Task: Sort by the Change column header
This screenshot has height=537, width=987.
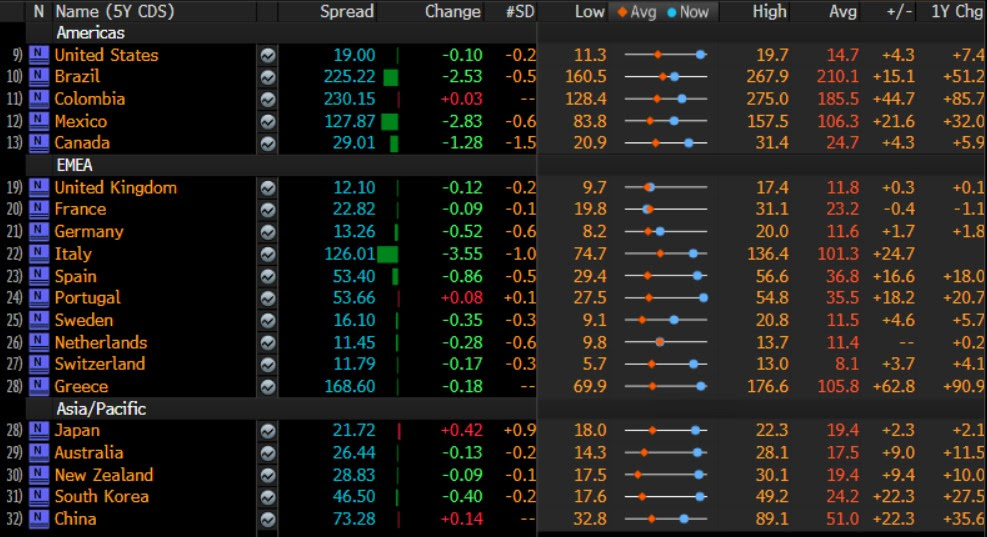Action: (x=453, y=11)
